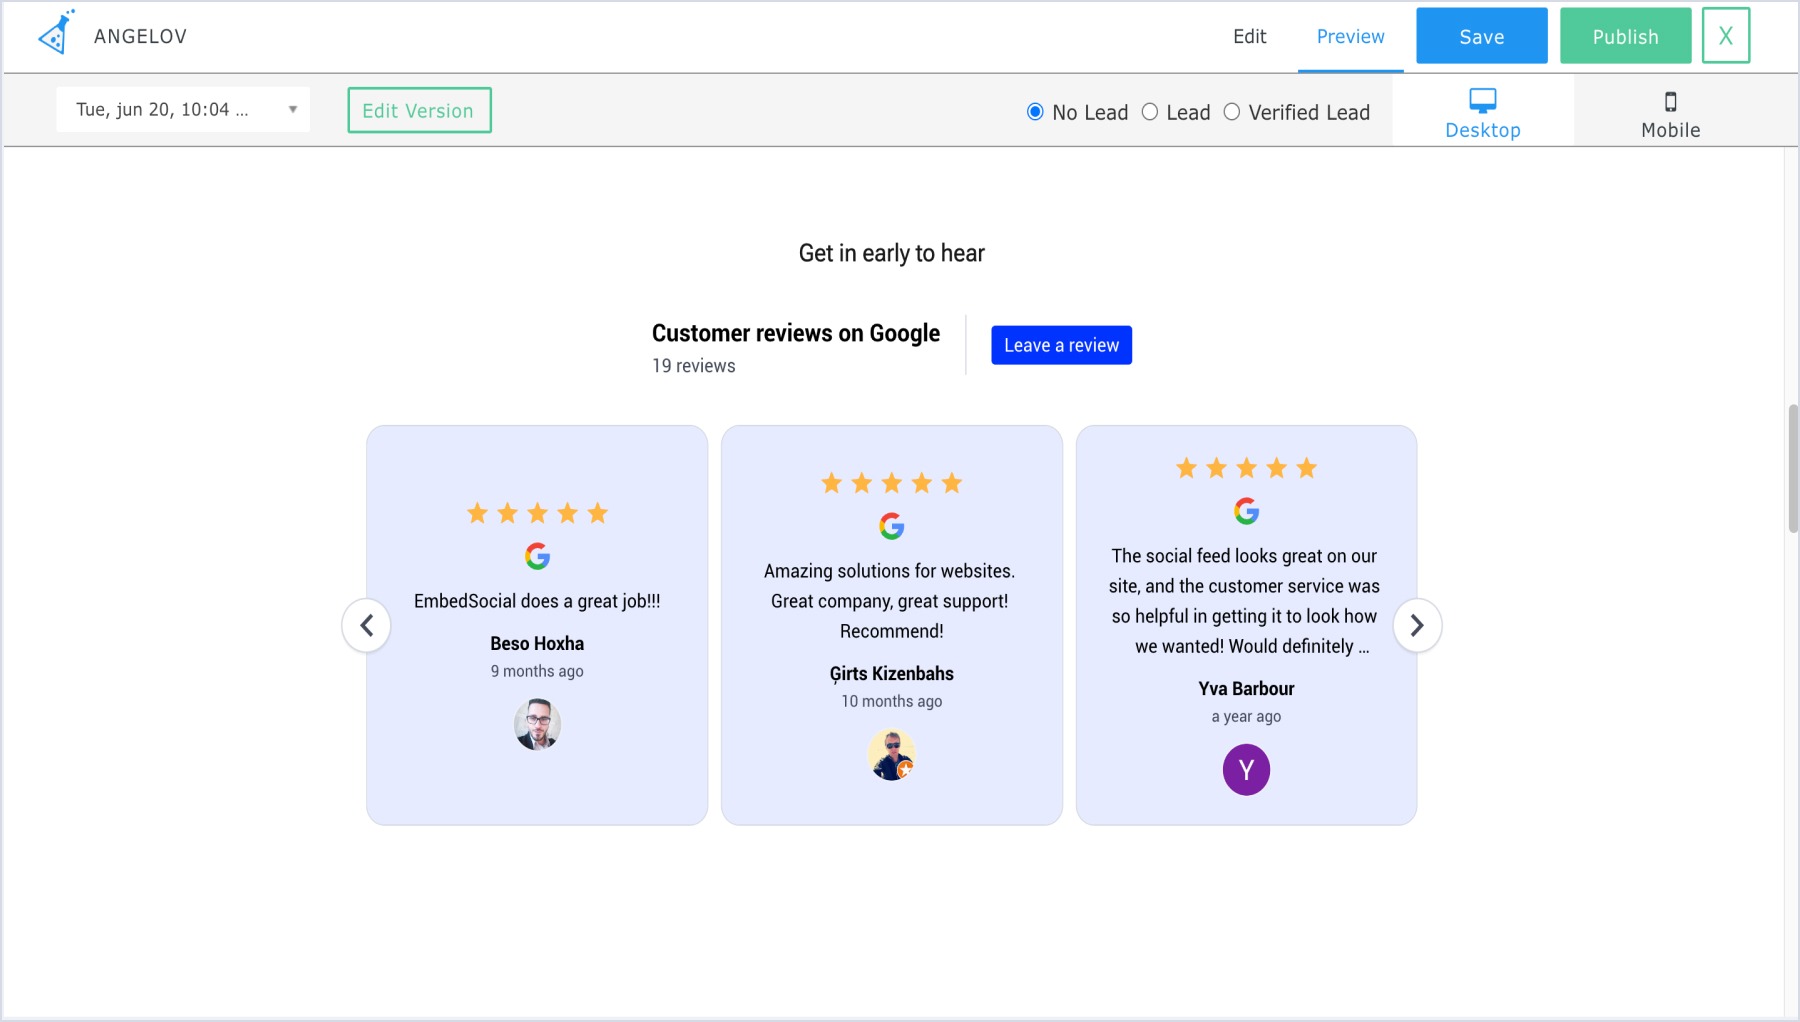
Task: Close the editor with X button
Action: pyautogui.click(x=1726, y=36)
